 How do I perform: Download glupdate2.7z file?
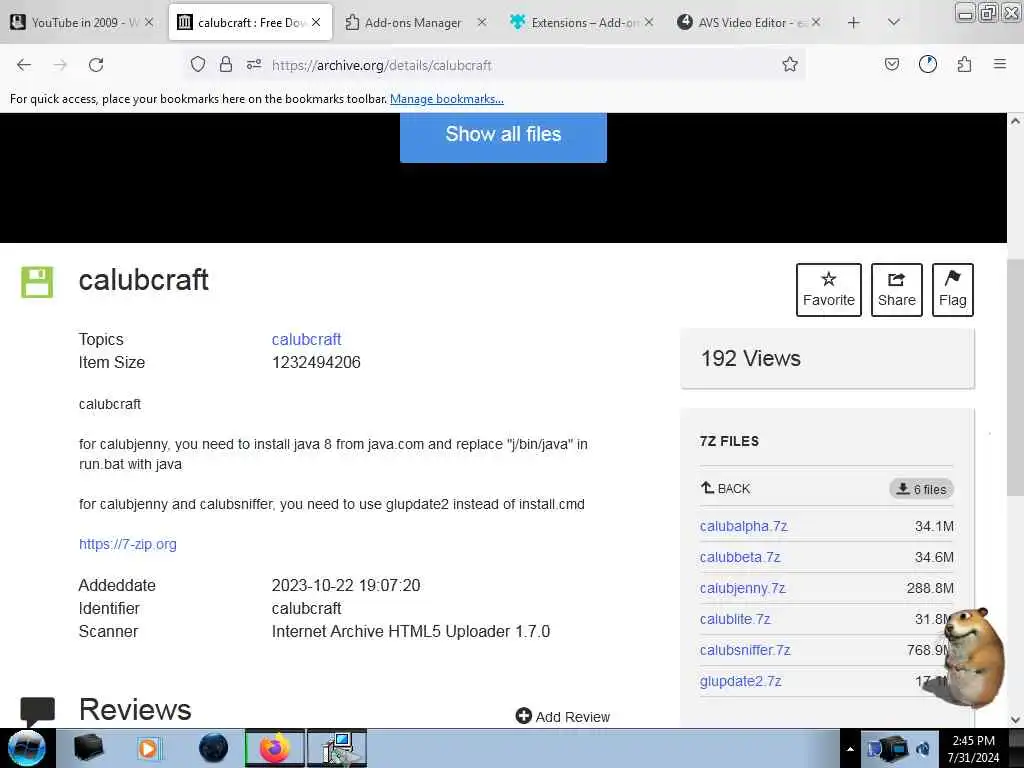[x=741, y=681]
